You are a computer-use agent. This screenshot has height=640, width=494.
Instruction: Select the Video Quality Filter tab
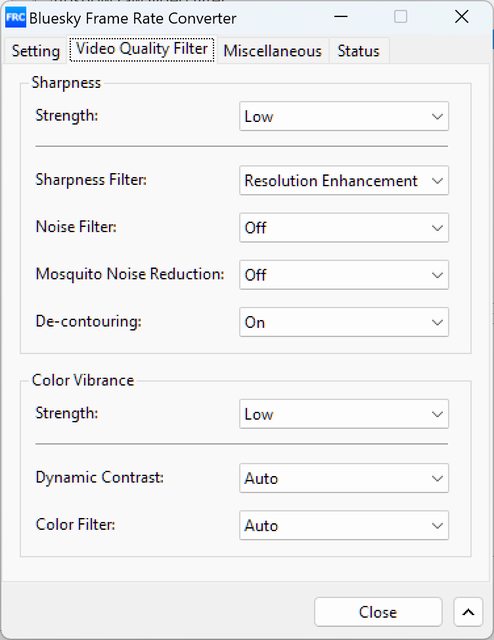coord(142,49)
